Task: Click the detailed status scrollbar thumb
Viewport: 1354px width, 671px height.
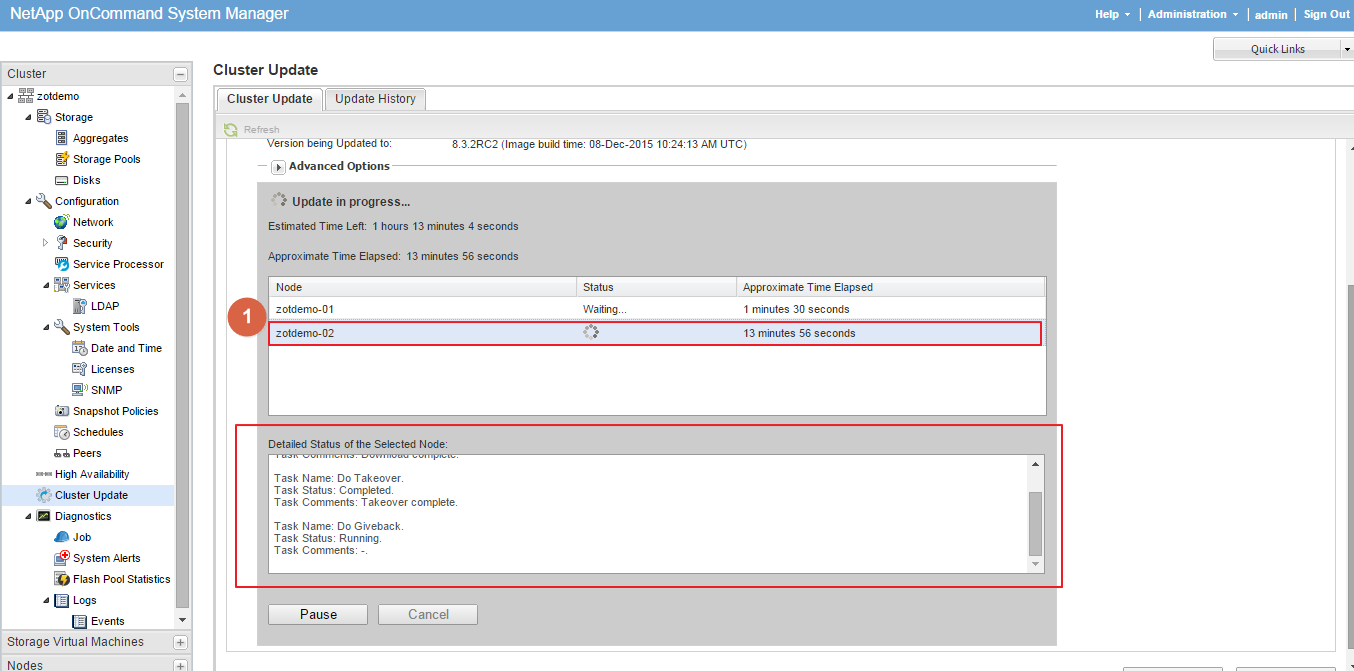Action: click(1035, 523)
